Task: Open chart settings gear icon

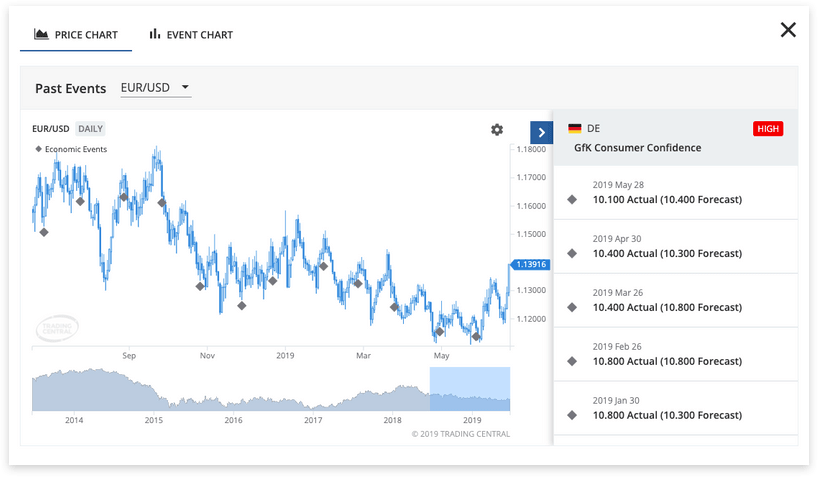Action: click(x=497, y=130)
